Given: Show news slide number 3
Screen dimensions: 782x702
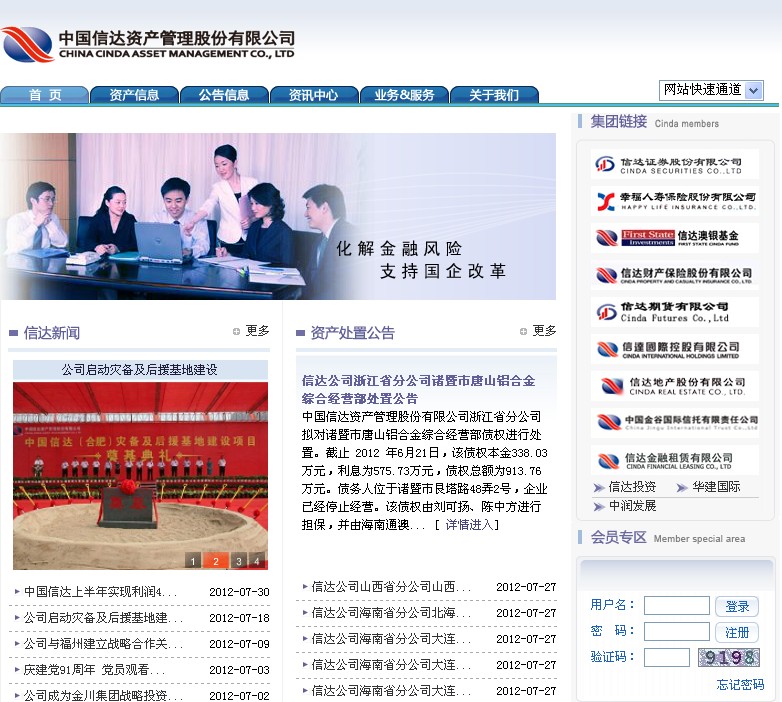Looking at the screenshot, I should [239, 561].
